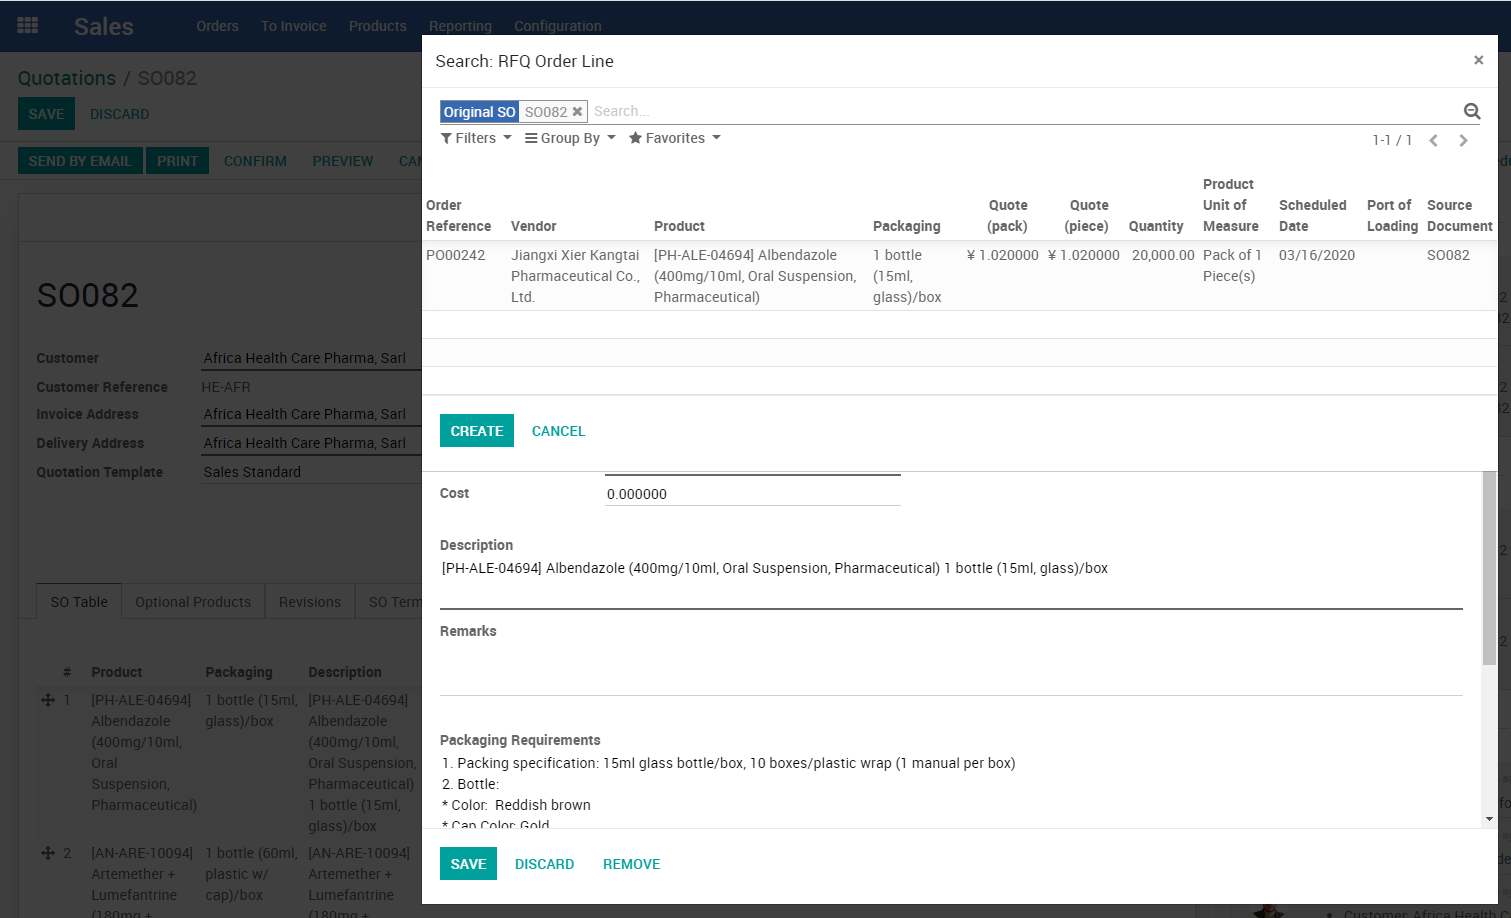
Task: Sort by Packaging column header
Action: pos(906,226)
